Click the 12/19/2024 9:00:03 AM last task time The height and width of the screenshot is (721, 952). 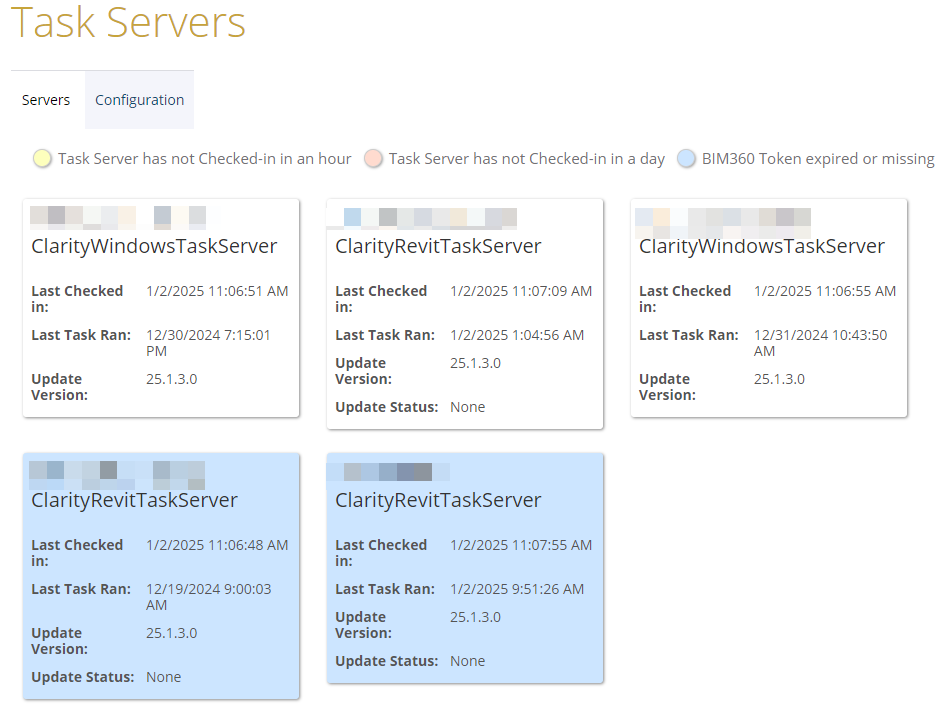tap(208, 597)
